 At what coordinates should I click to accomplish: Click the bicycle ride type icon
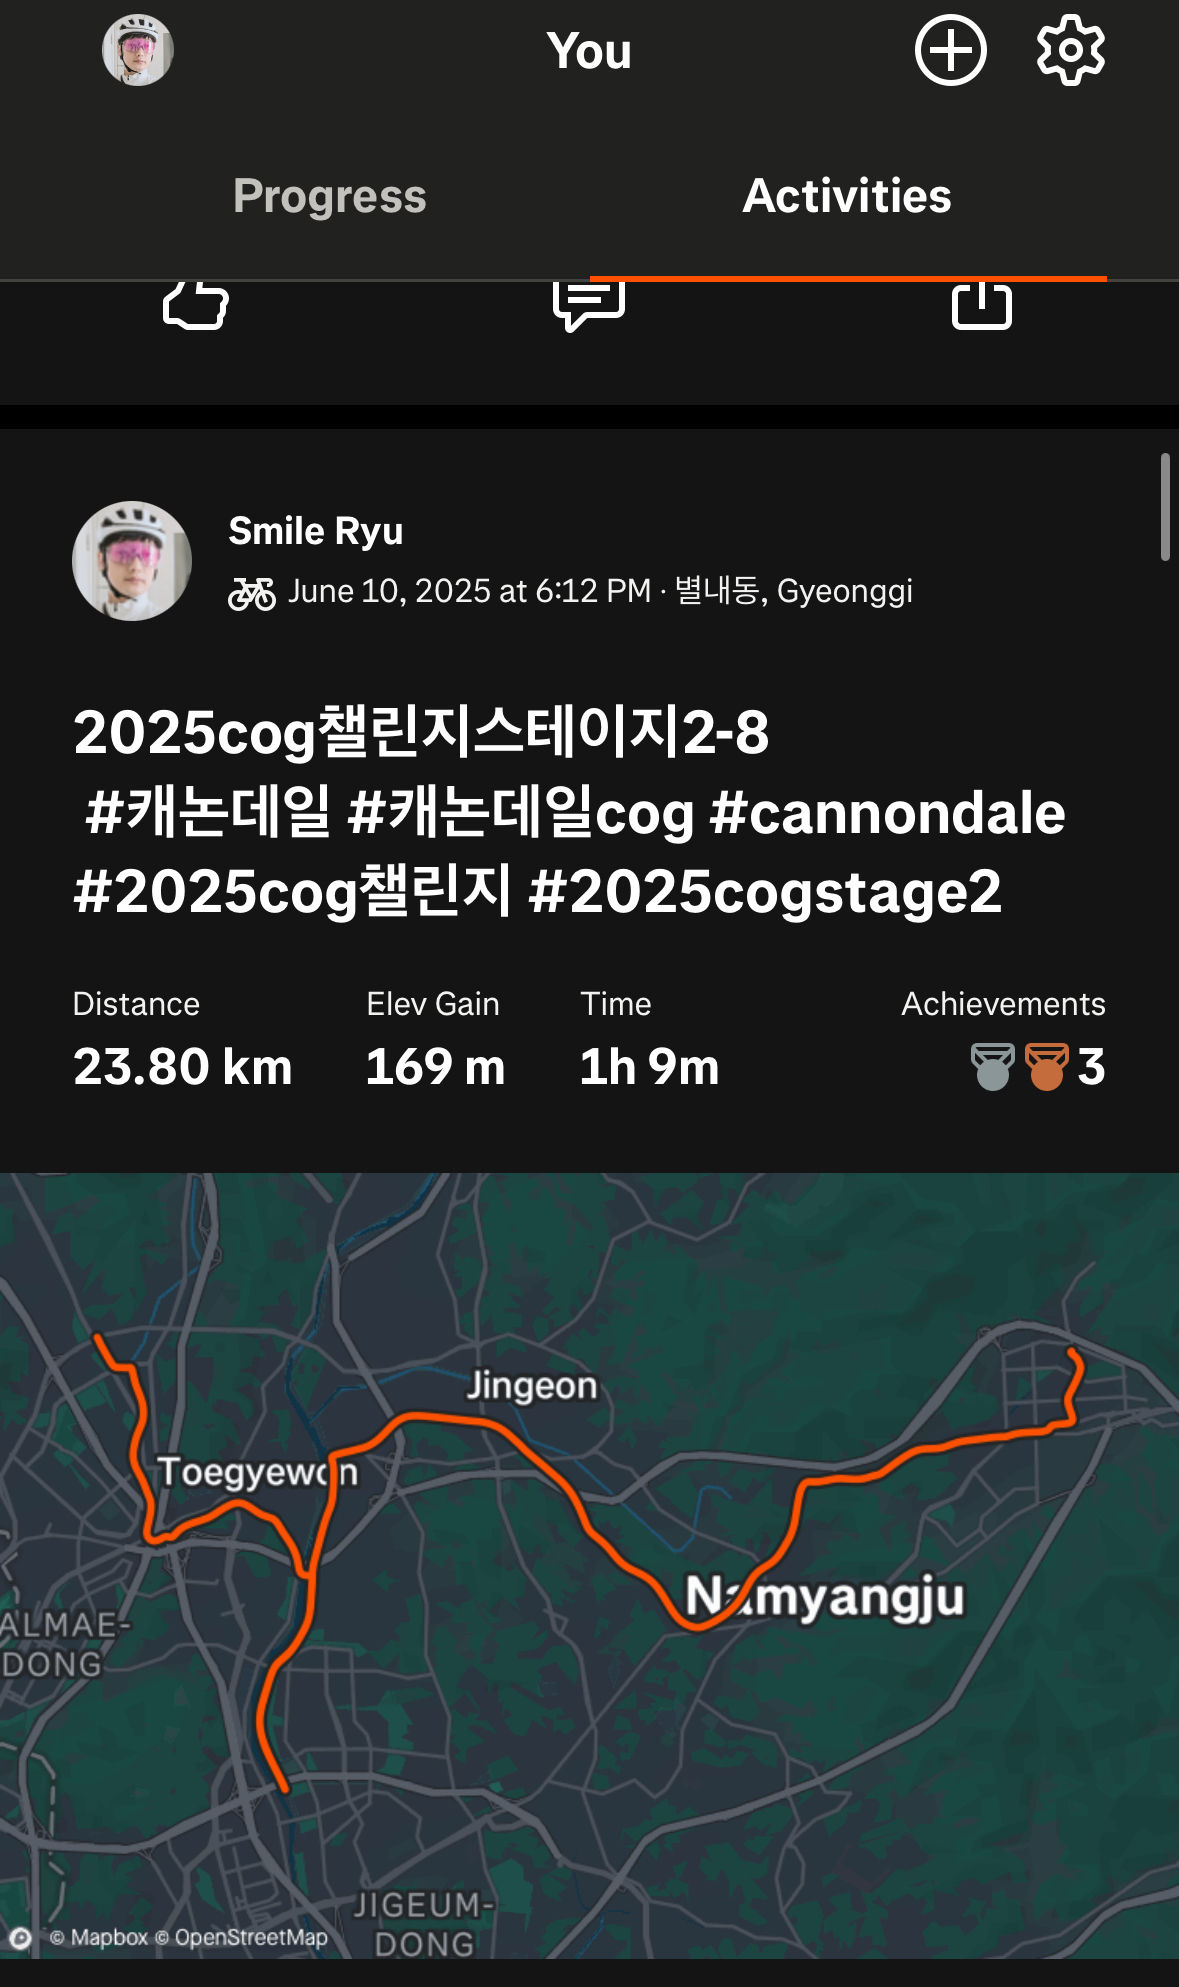pyautogui.click(x=252, y=593)
